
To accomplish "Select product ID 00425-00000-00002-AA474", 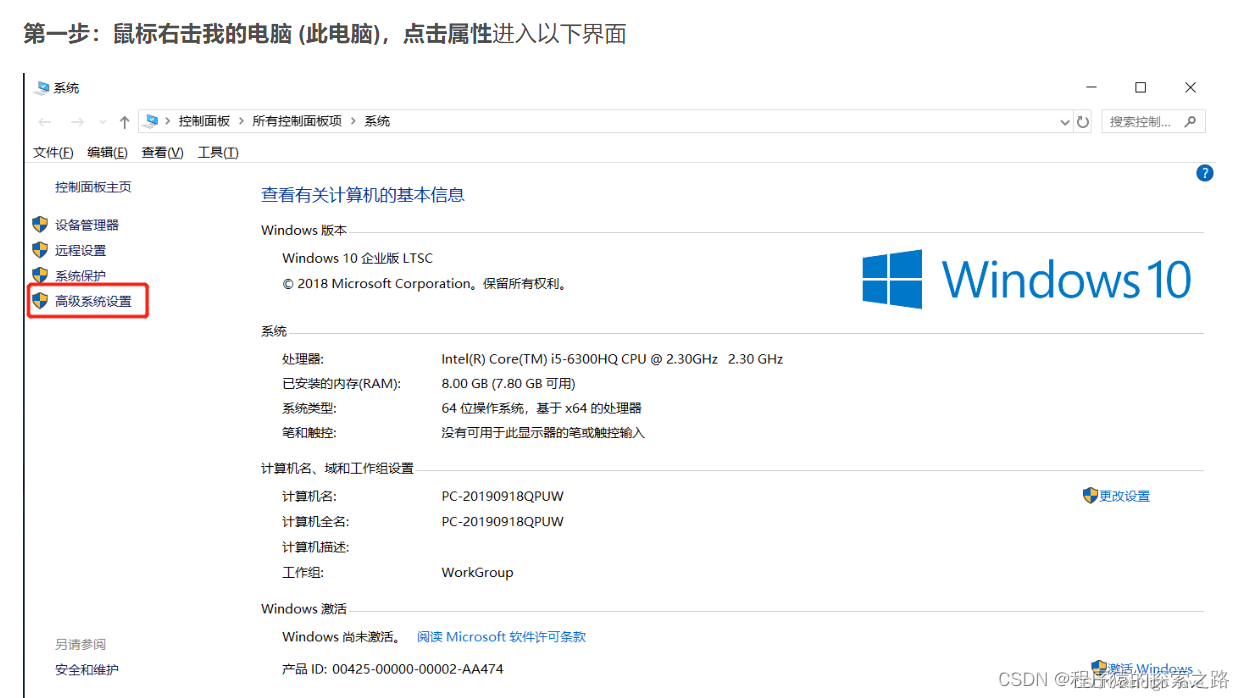I will 418,669.
